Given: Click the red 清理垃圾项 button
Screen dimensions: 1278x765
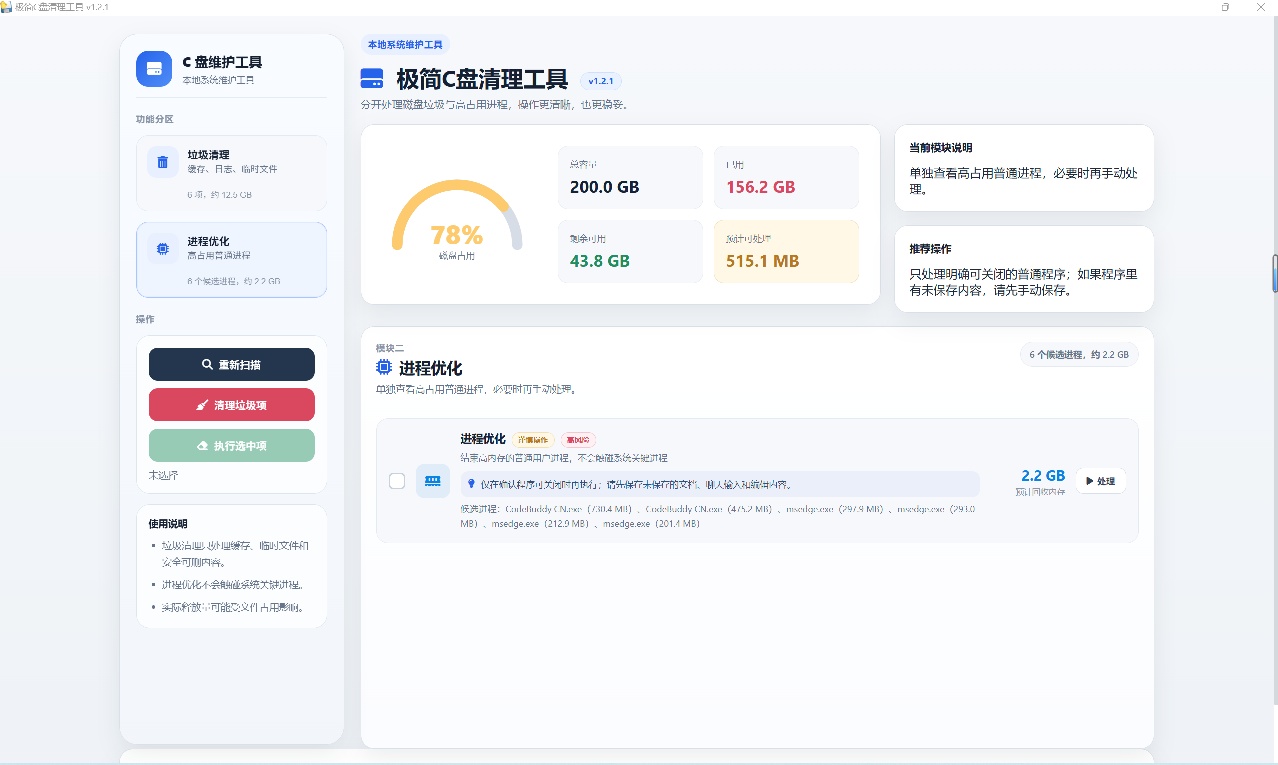Looking at the screenshot, I should coord(232,405).
